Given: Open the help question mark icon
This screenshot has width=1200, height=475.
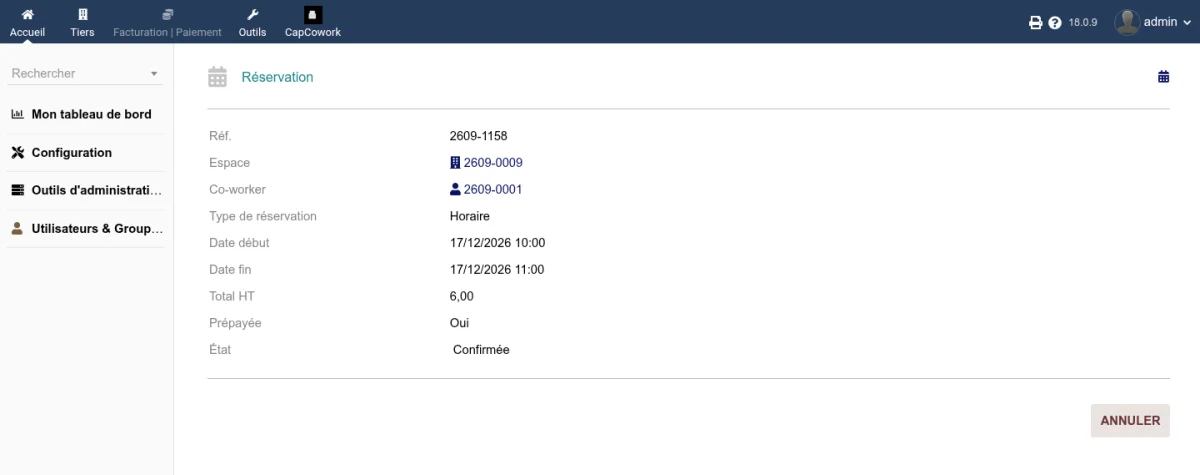Looking at the screenshot, I should 1054,22.
